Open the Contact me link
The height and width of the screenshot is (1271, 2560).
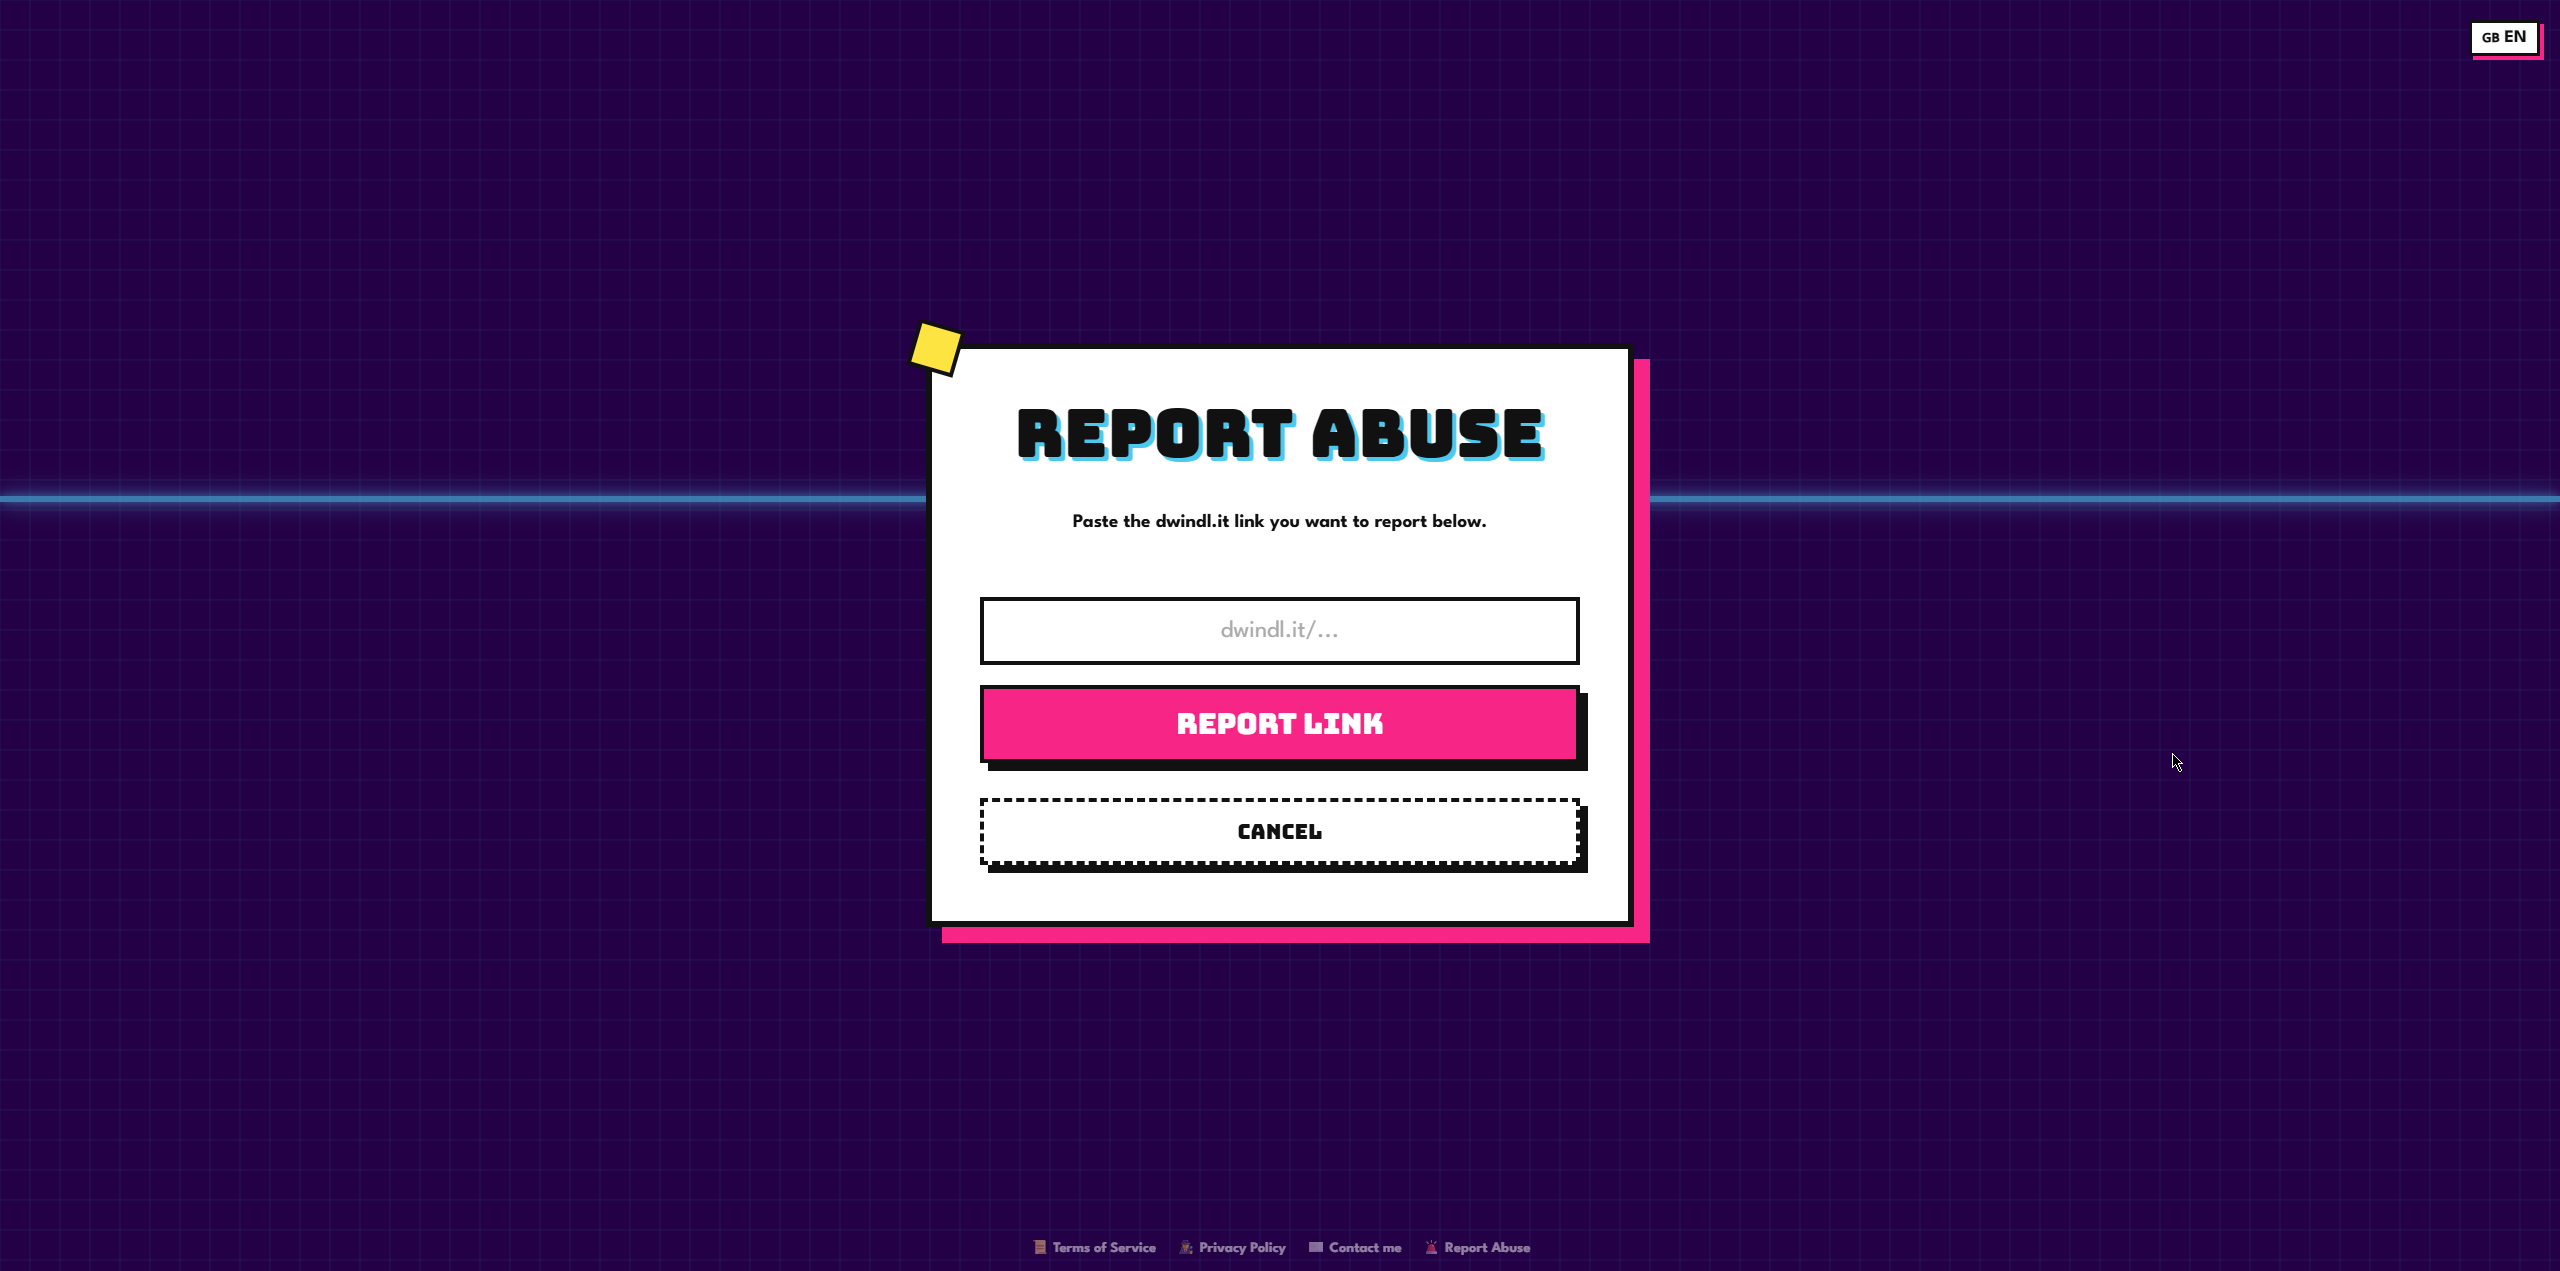pyautogui.click(x=1355, y=1247)
